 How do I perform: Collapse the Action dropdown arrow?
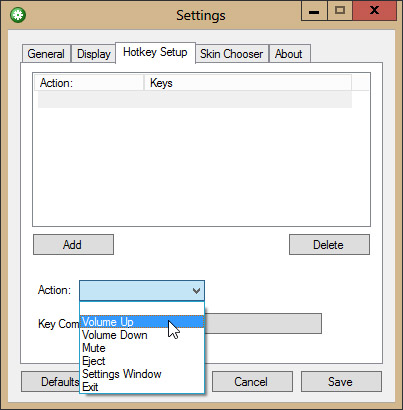[196, 291]
